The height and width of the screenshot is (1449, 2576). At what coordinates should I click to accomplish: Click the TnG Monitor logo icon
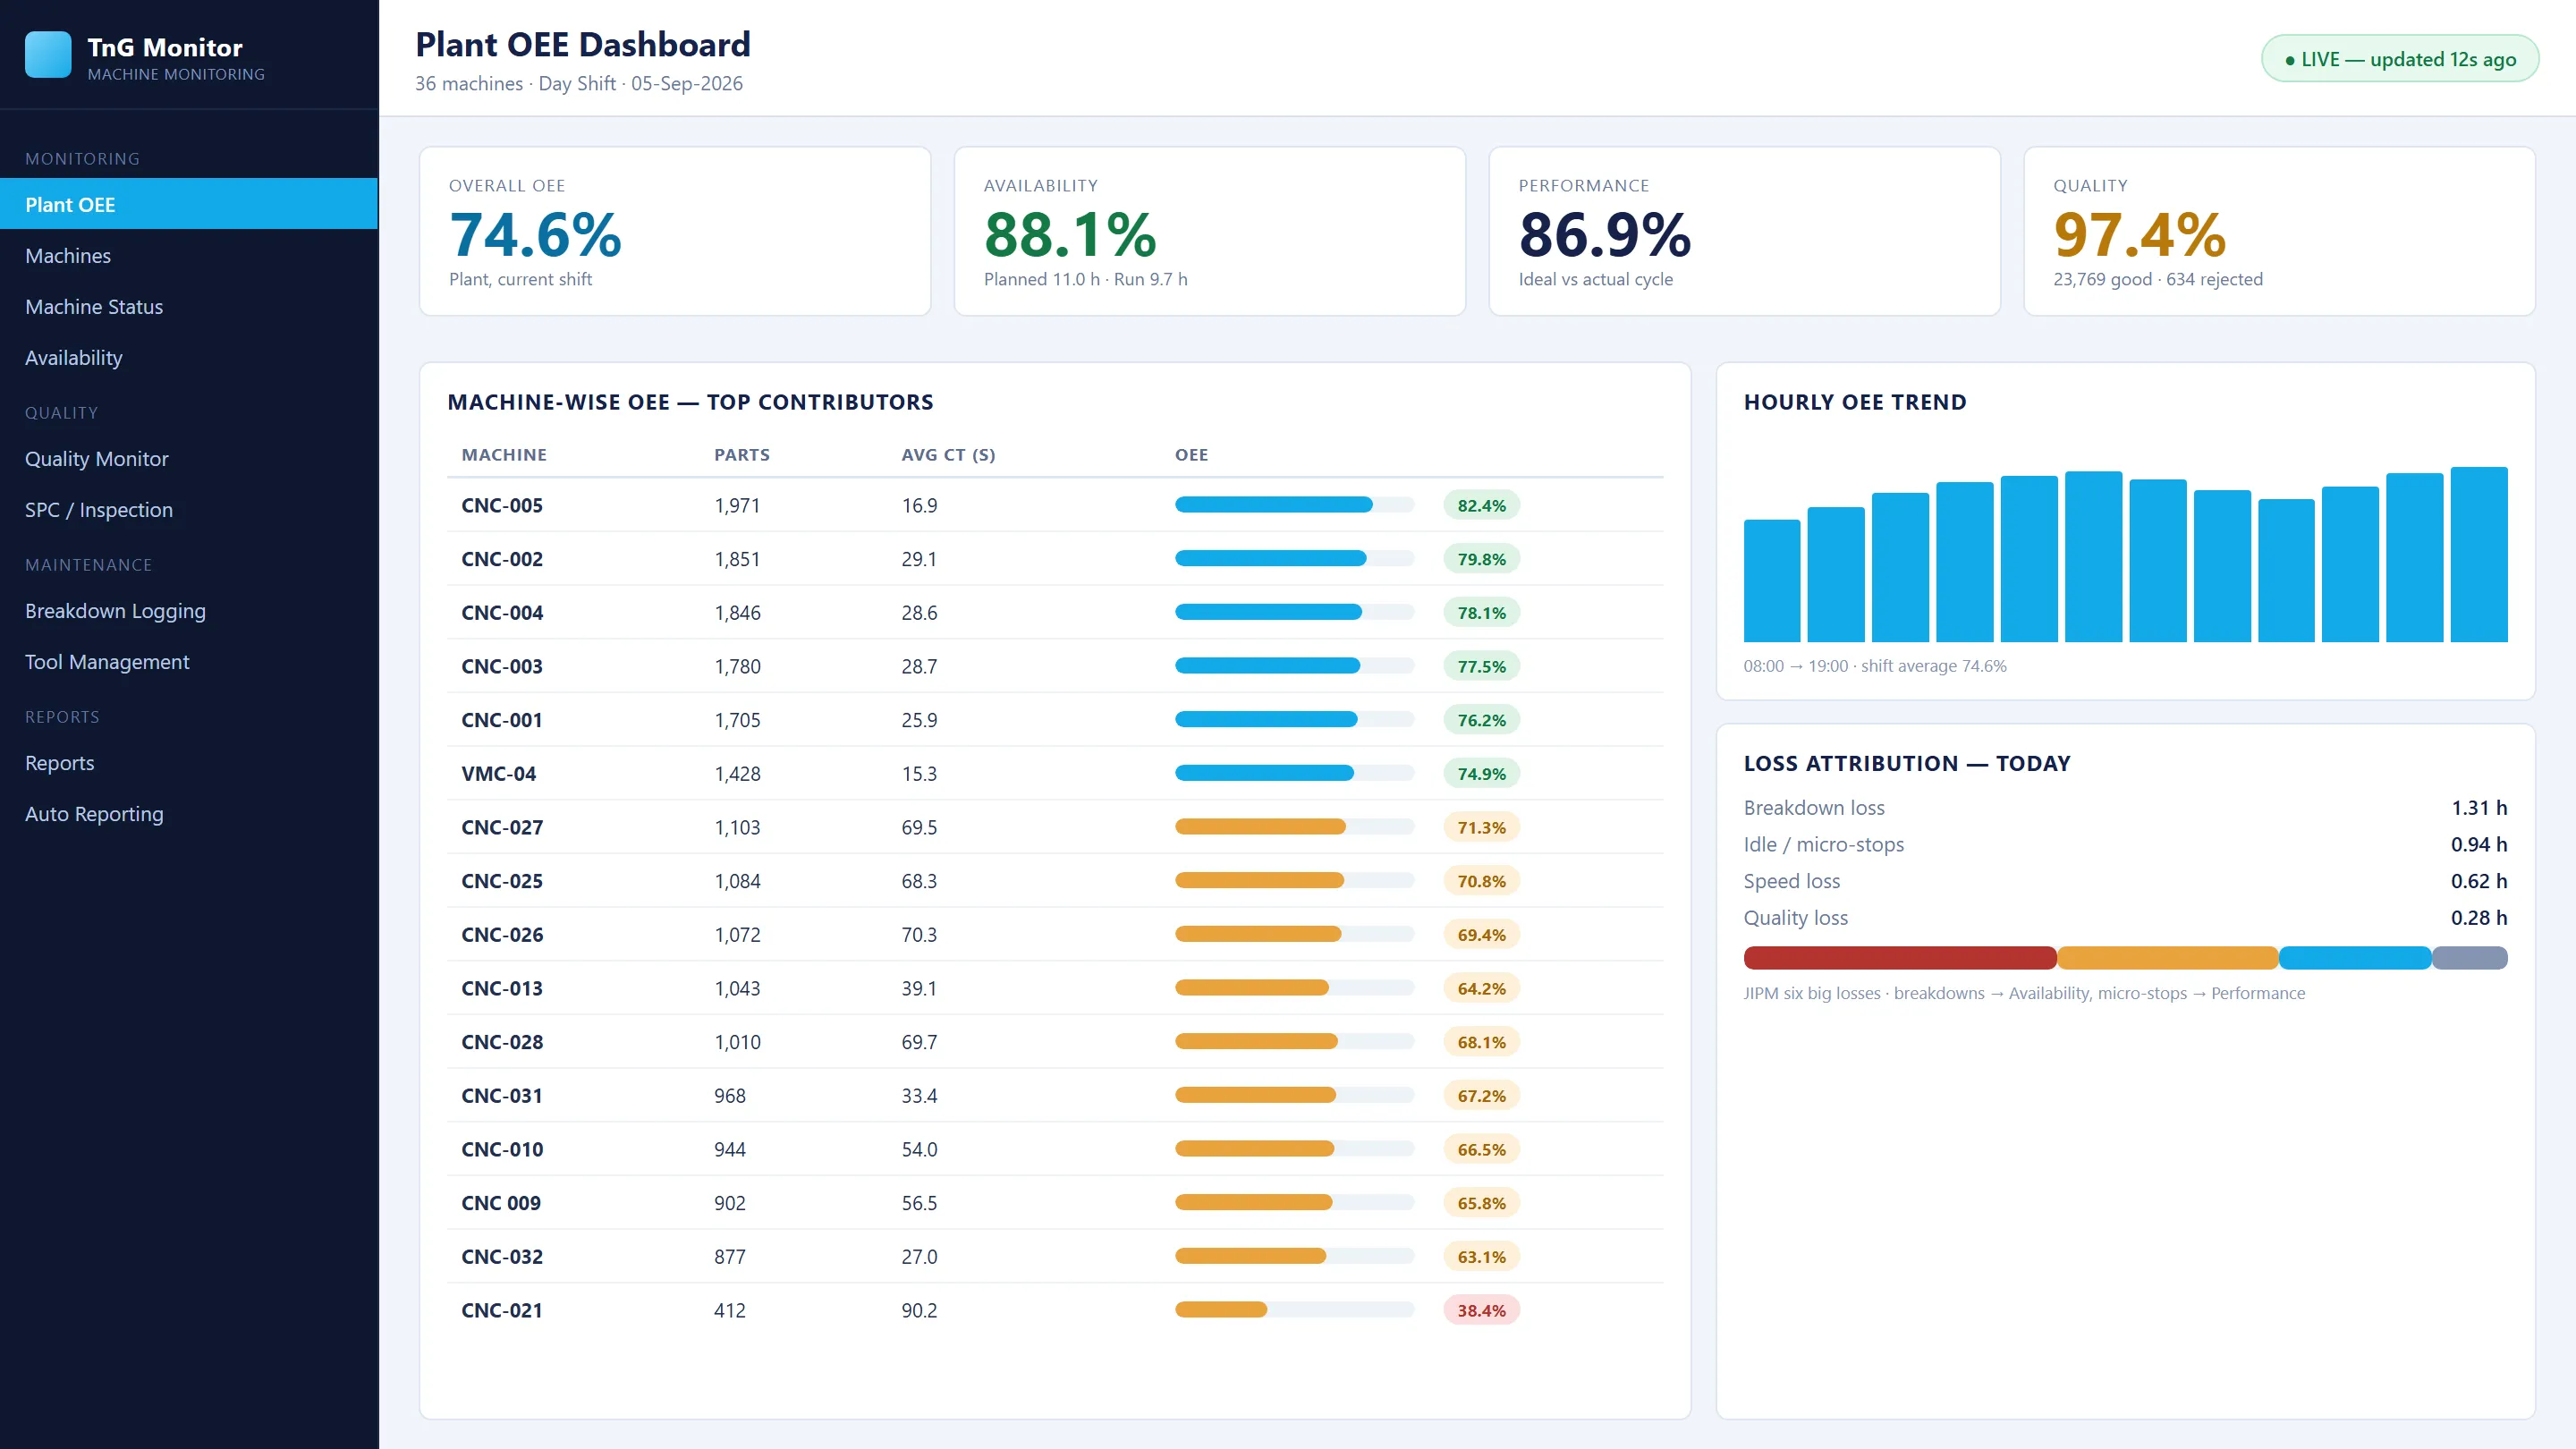pyautogui.click(x=48, y=55)
